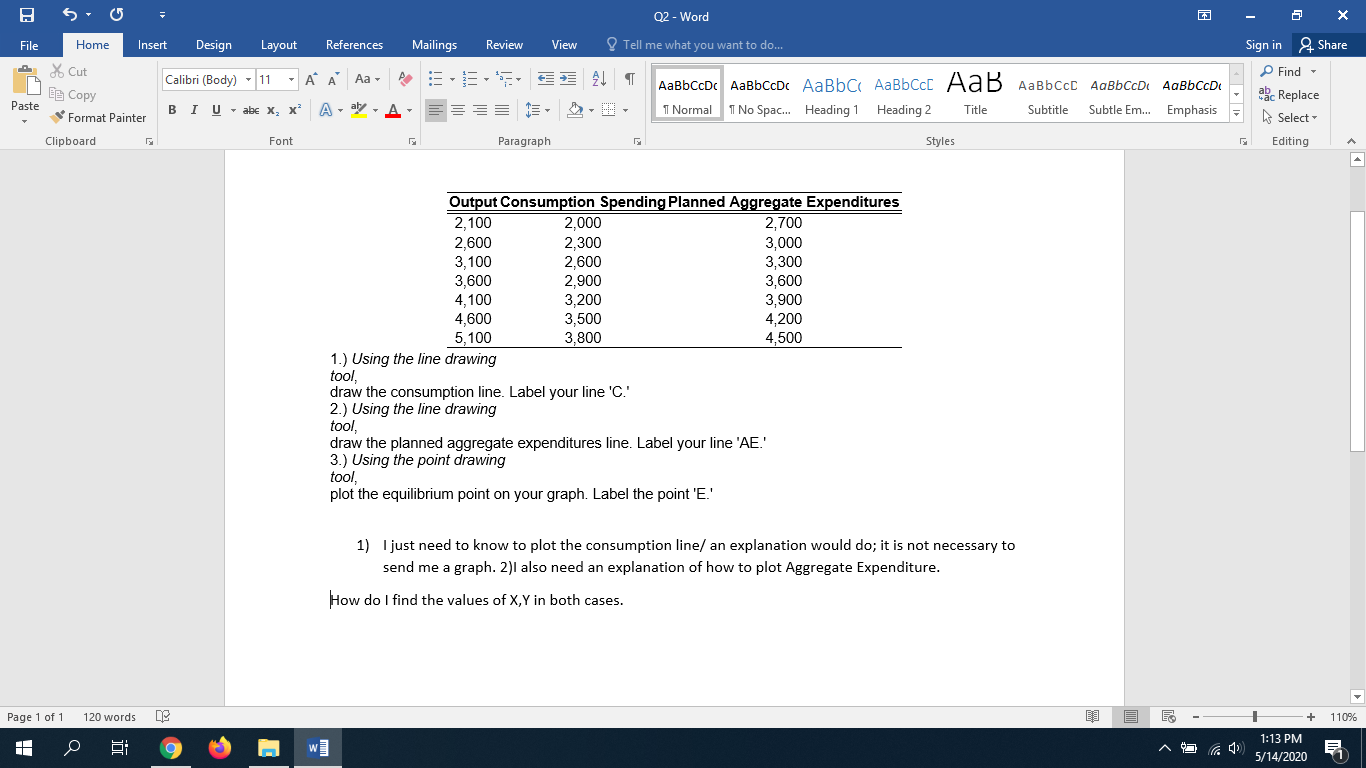This screenshot has height=768, width=1366.
Task: Apply the Format Painter
Action: (x=97, y=117)
